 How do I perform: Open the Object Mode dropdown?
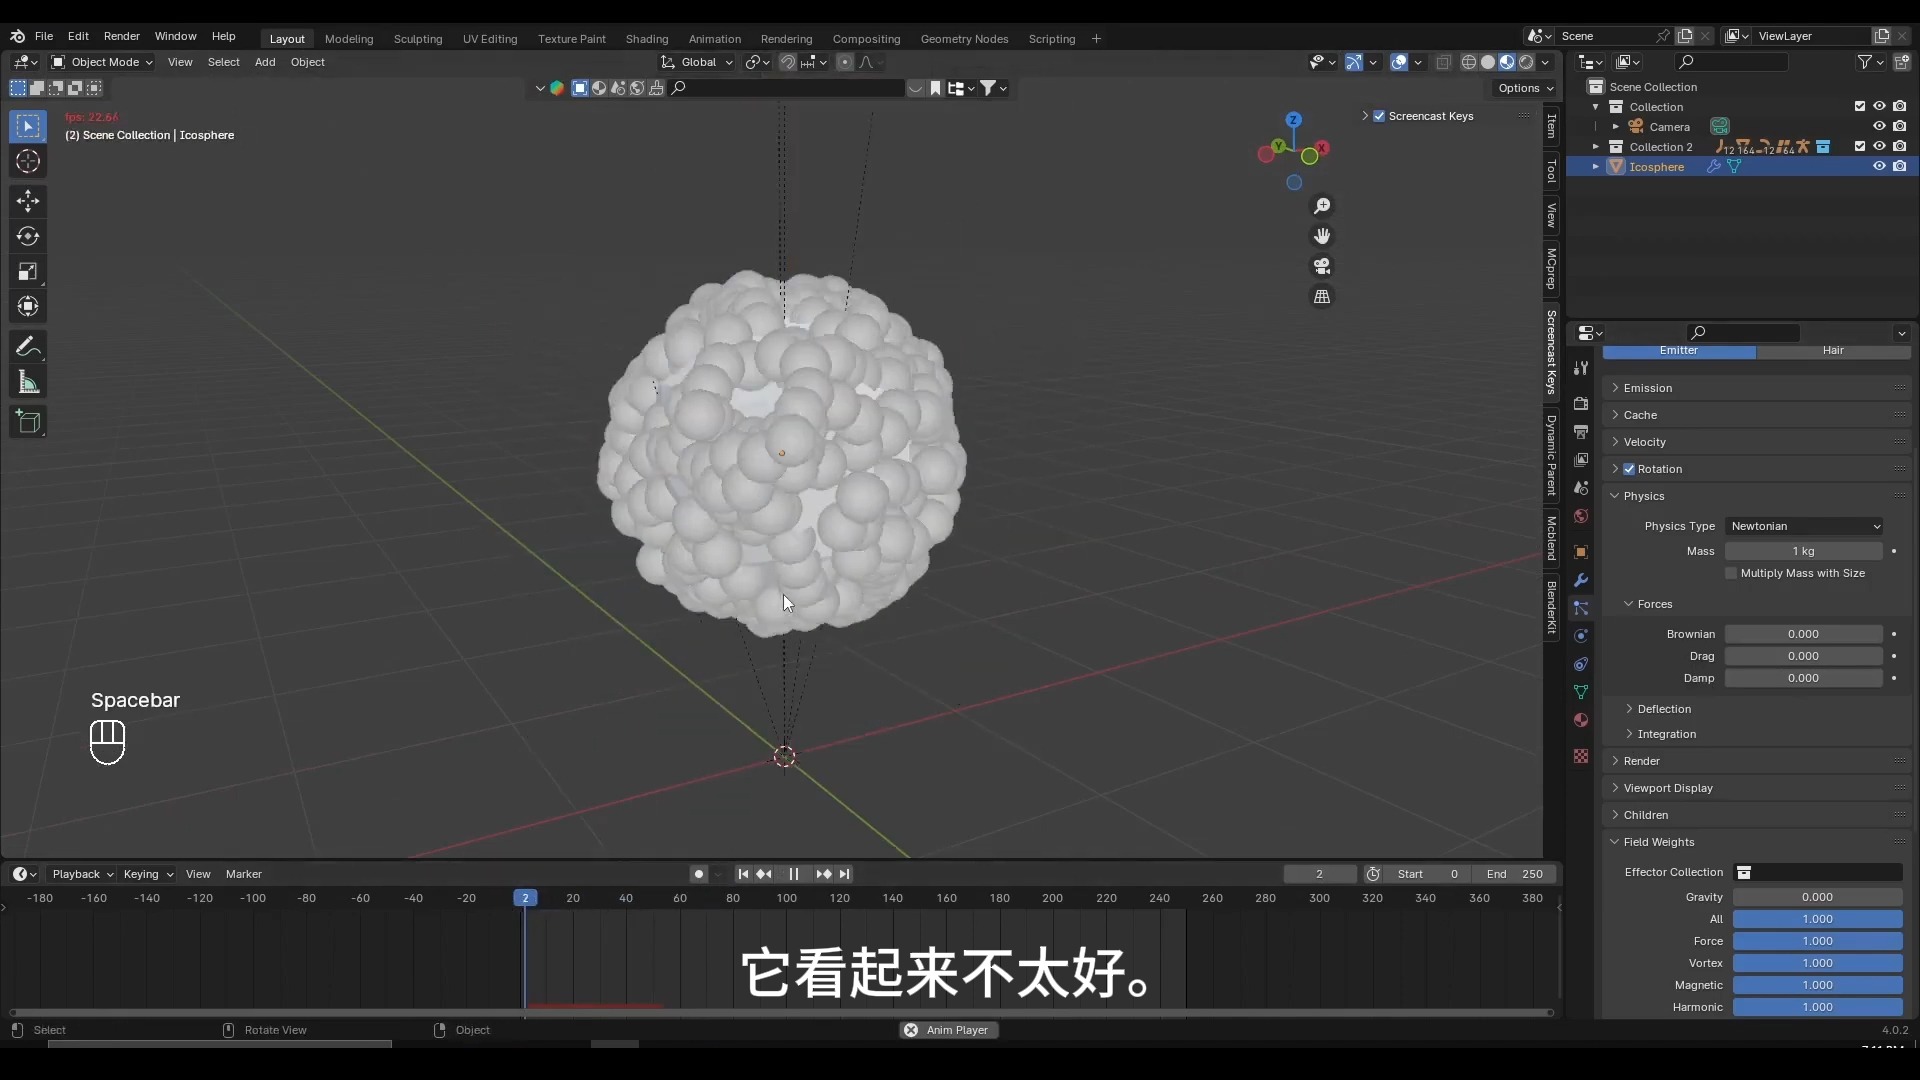101,62
